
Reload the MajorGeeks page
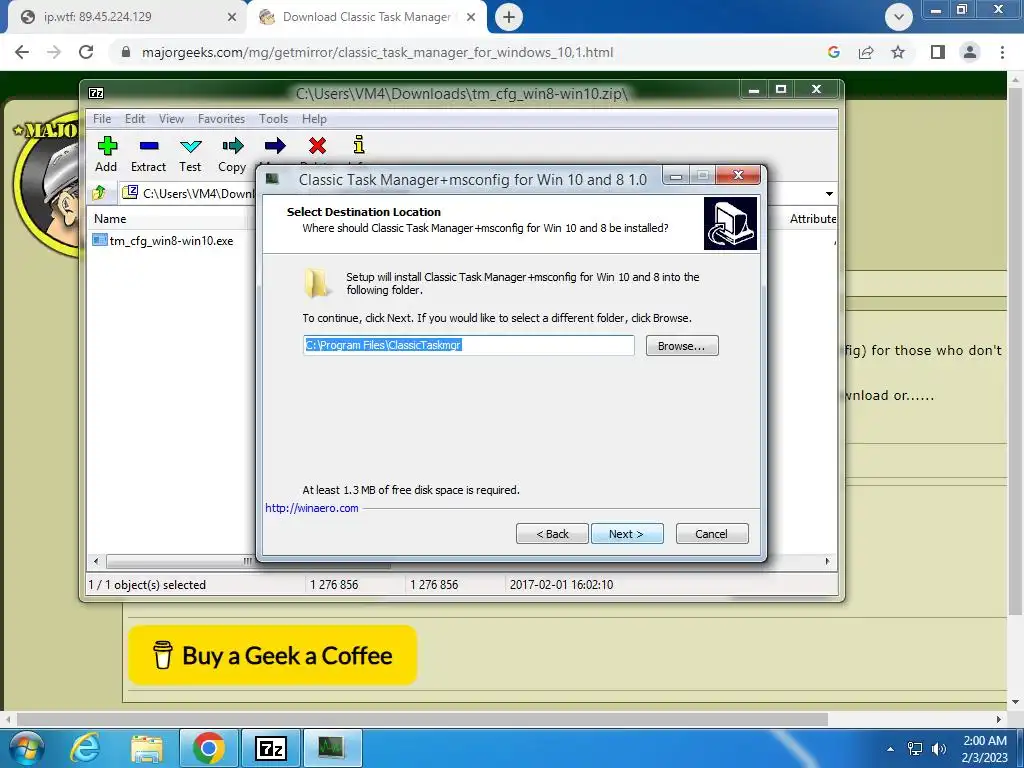pyautogui.click(x=86, y=52)
